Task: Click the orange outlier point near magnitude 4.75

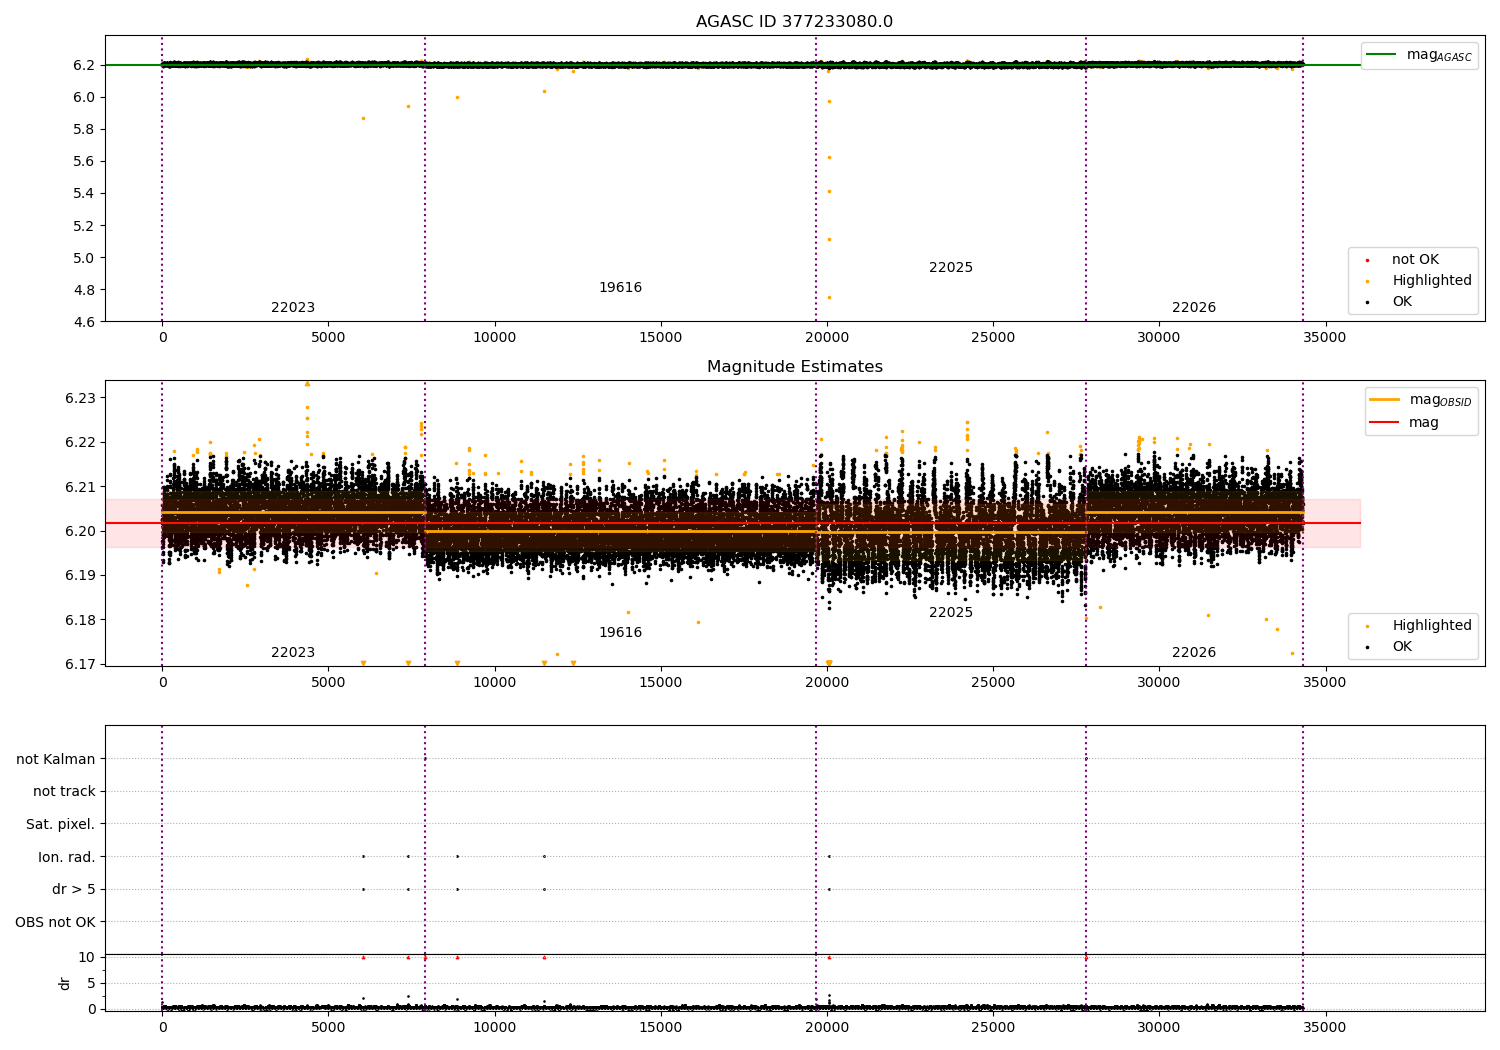Action: 829,297
